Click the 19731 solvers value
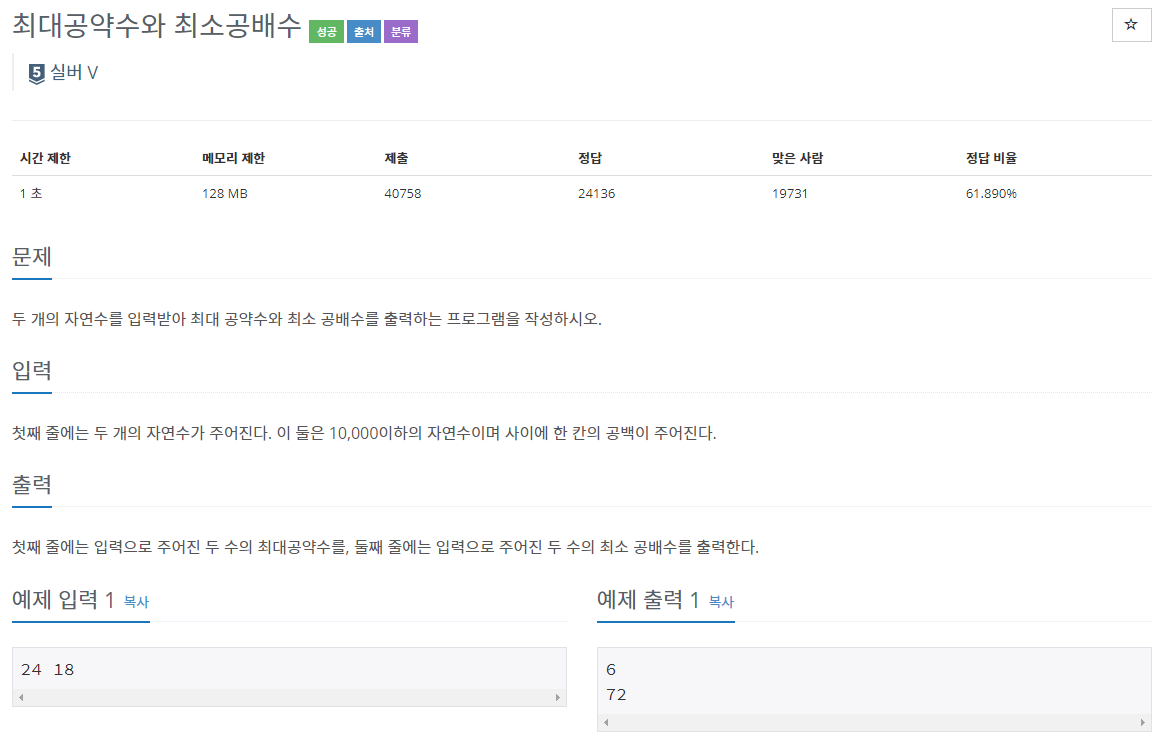This screenshot has width=1157, height=736. [x=790, y=193]
